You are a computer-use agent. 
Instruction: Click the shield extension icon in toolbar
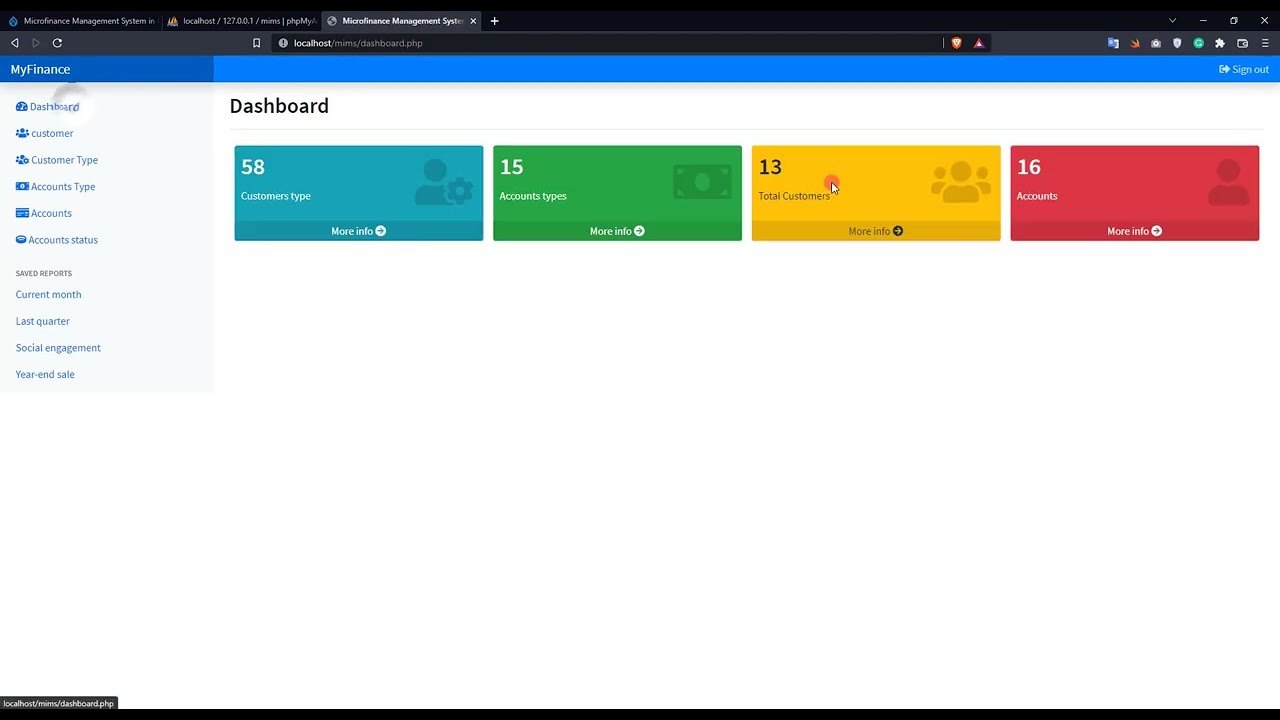point(1177,43)
